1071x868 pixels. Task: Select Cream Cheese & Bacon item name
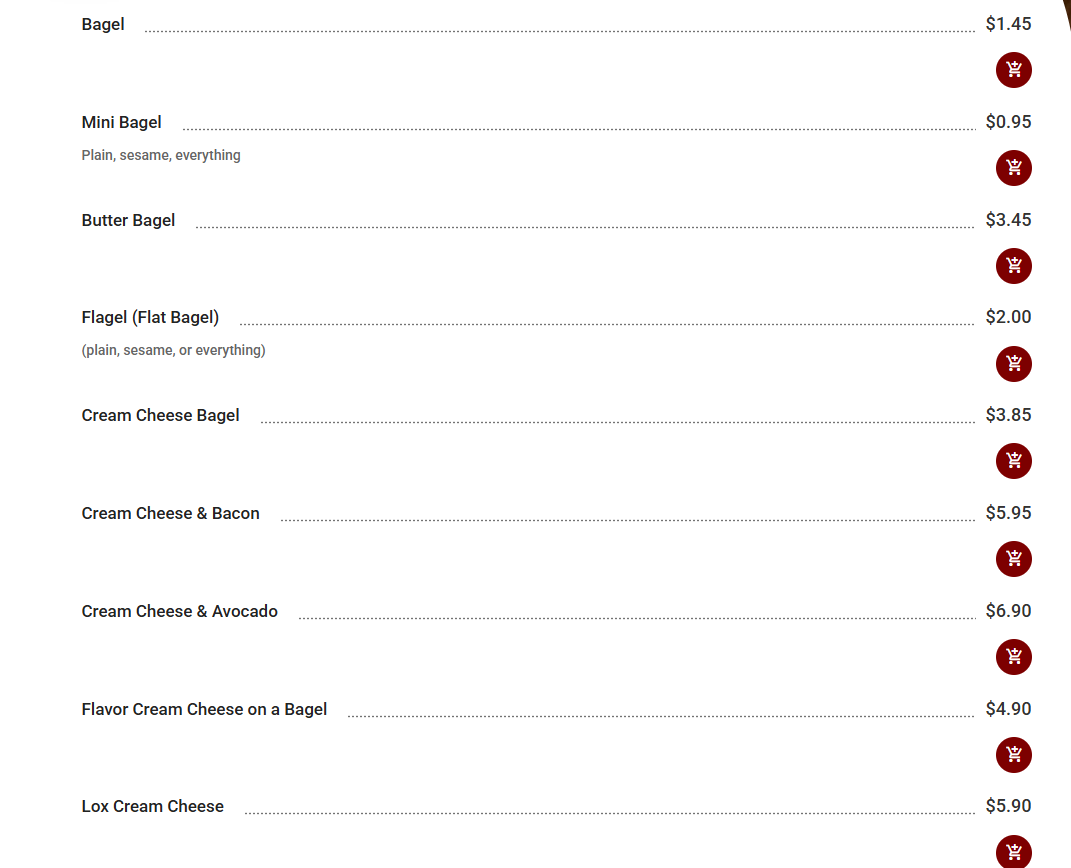point(170,513)
